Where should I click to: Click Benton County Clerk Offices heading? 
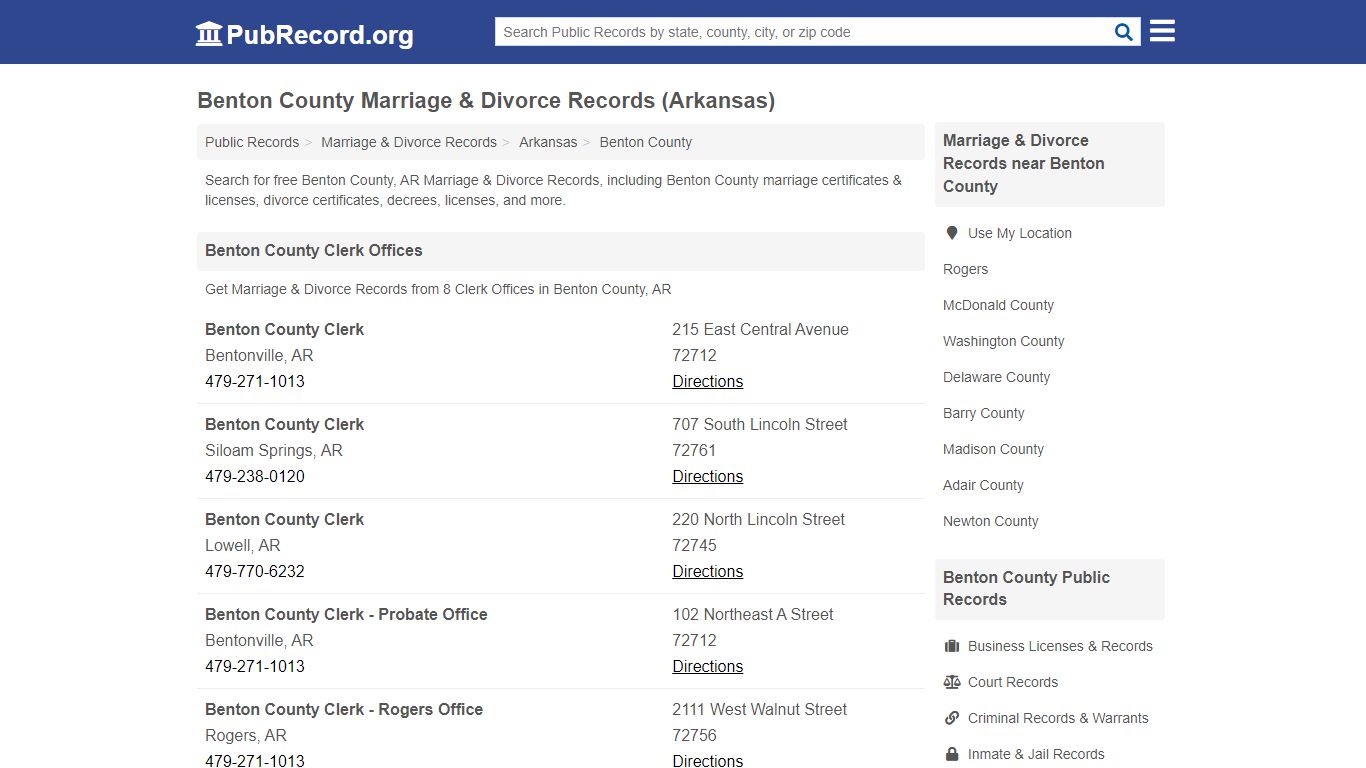click(314, 250)
